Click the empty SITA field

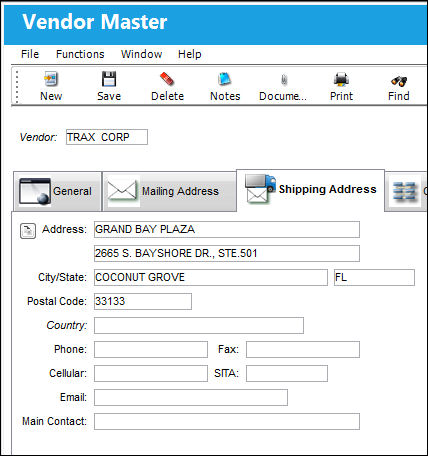[287, 373]
